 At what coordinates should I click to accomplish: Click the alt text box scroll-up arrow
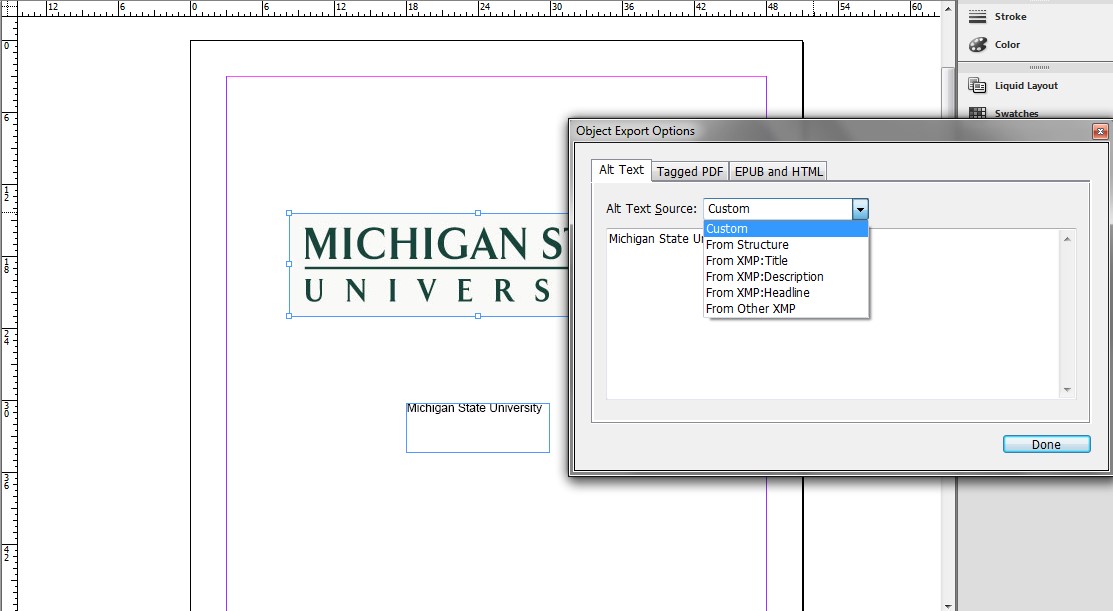[1067, 239]
